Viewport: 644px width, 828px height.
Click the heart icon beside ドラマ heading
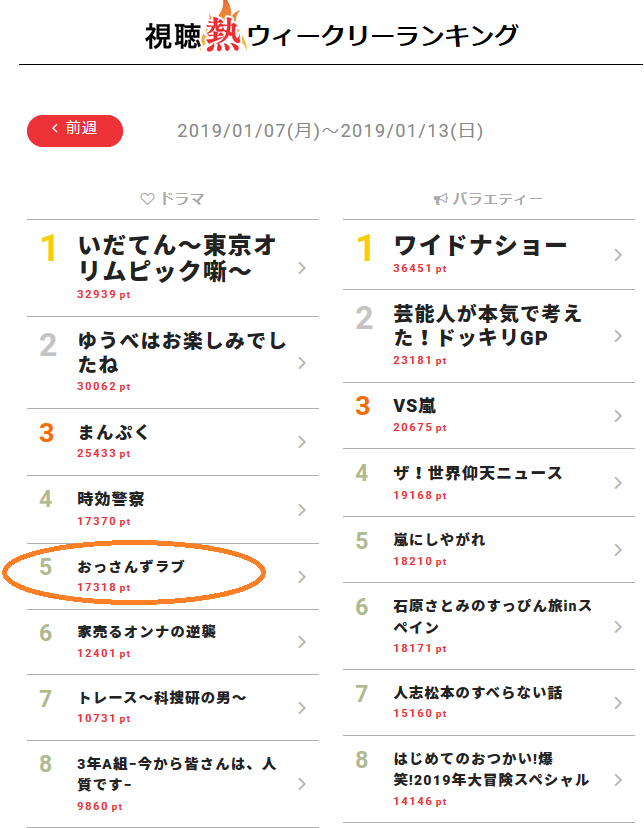click(147, 199)
